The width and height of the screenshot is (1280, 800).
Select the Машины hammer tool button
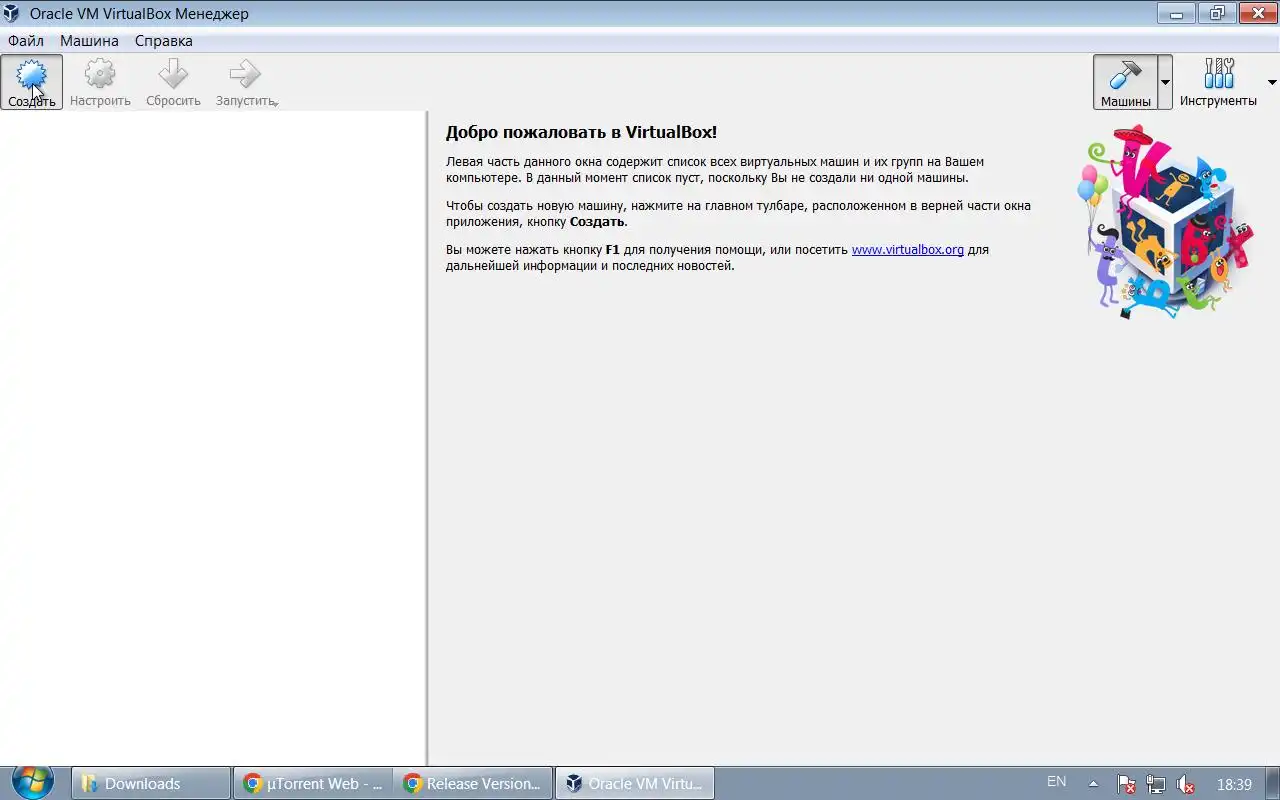[x=1125, y=81]
